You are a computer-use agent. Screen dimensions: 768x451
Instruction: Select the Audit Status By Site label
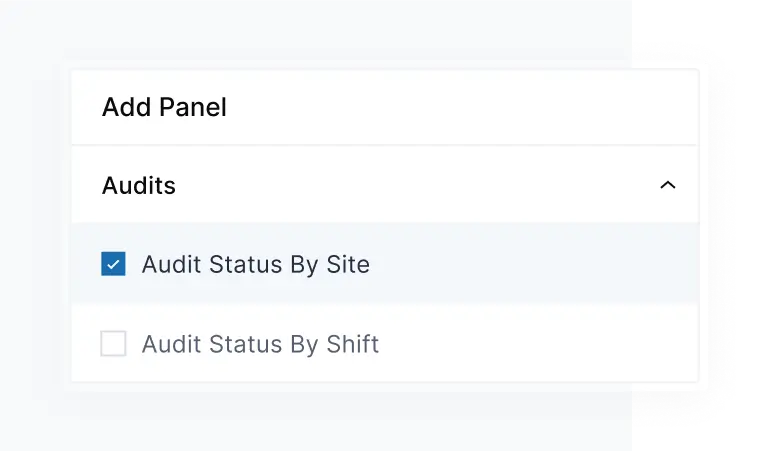tap(255, 265)
